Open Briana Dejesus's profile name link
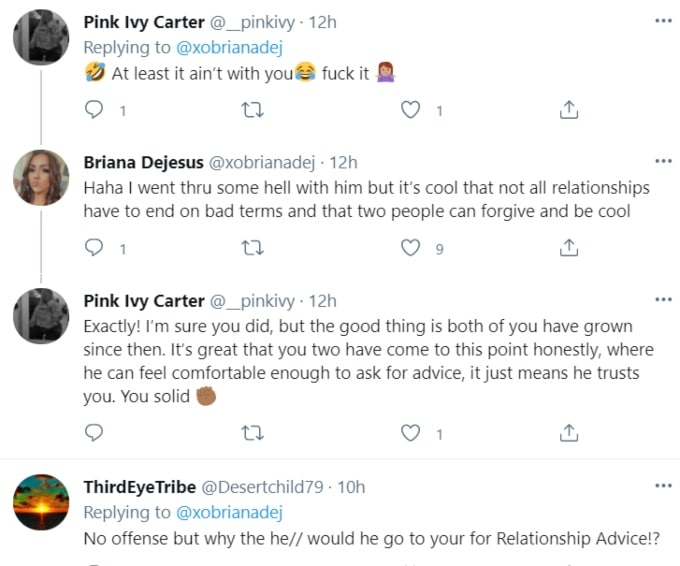 point(143,162)
